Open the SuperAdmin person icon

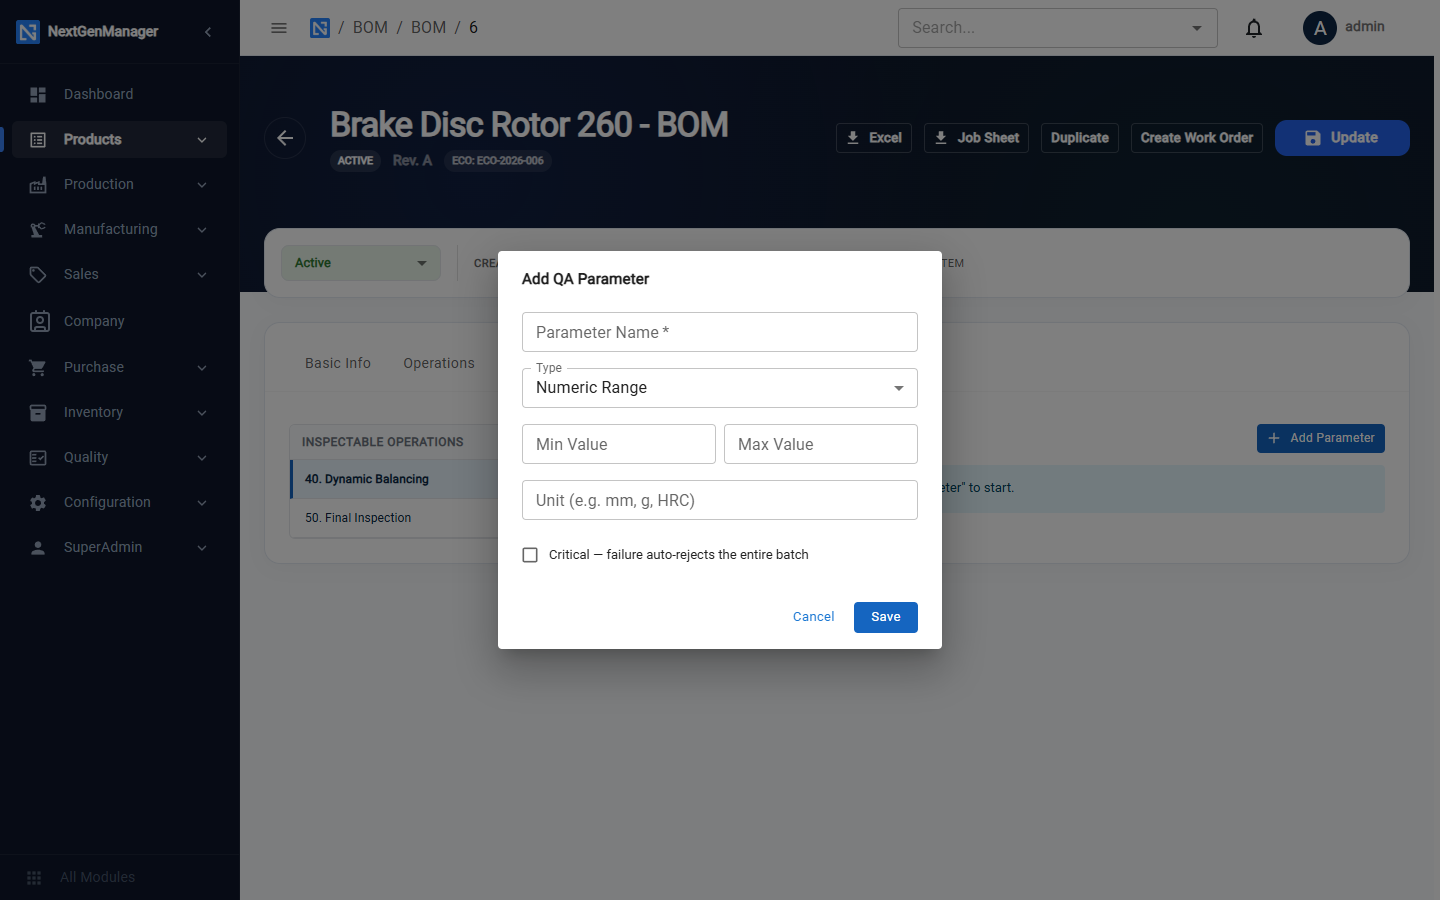click(x=38, y=547)
